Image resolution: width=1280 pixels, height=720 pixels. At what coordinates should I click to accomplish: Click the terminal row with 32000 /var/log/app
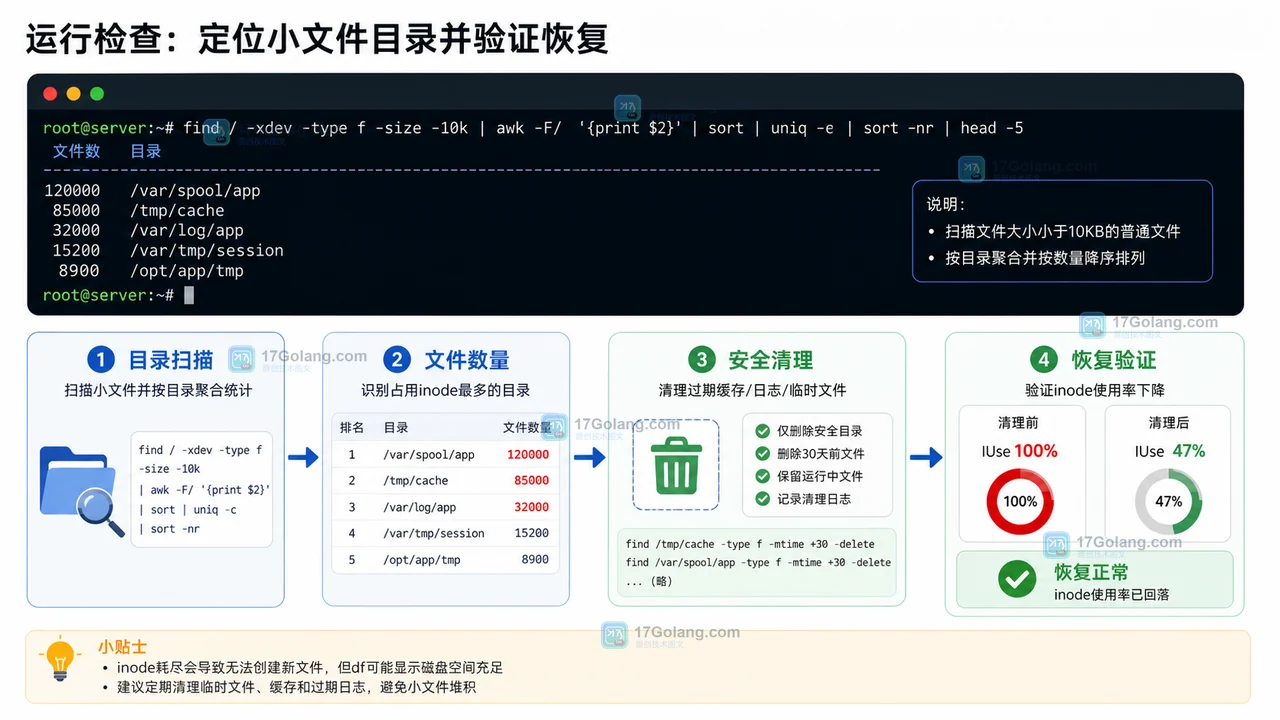pyautogui.click(x=148, y=230)
